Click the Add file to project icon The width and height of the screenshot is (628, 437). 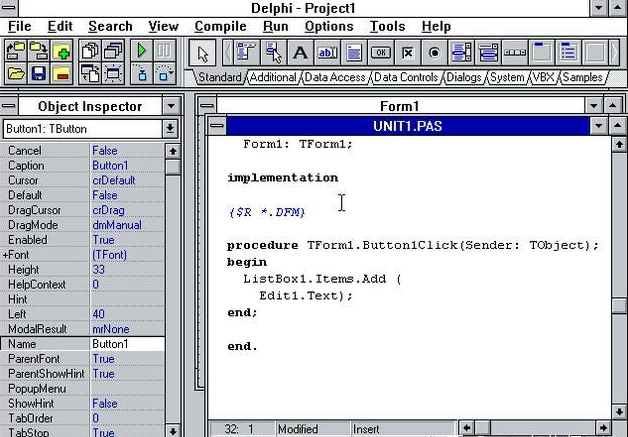click(64, 51)
